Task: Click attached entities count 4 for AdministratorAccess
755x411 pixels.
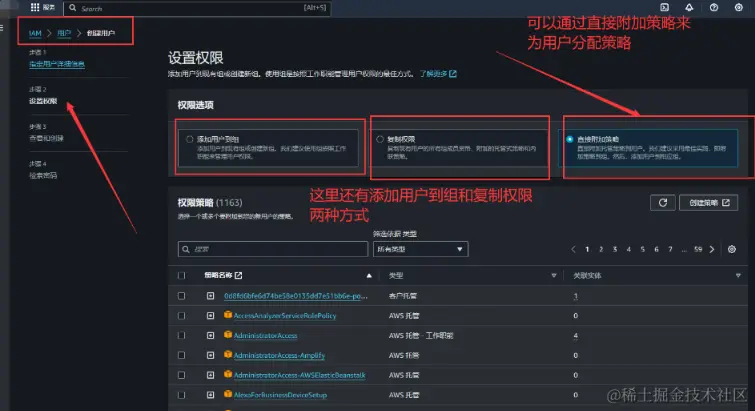Action: [575, 335]
